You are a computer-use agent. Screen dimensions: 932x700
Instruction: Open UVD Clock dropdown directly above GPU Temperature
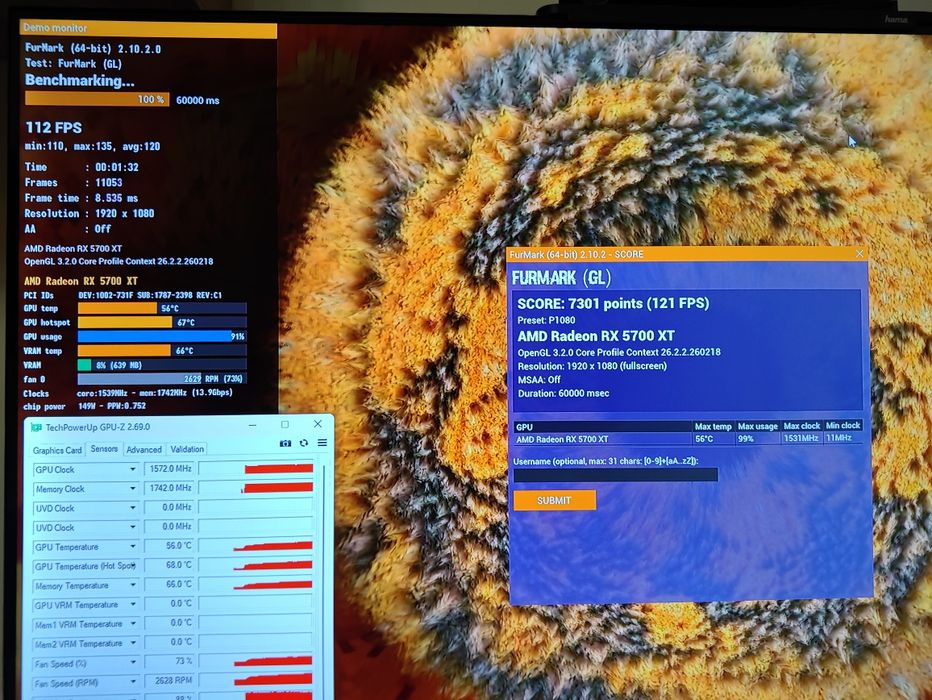coord(133,527)
